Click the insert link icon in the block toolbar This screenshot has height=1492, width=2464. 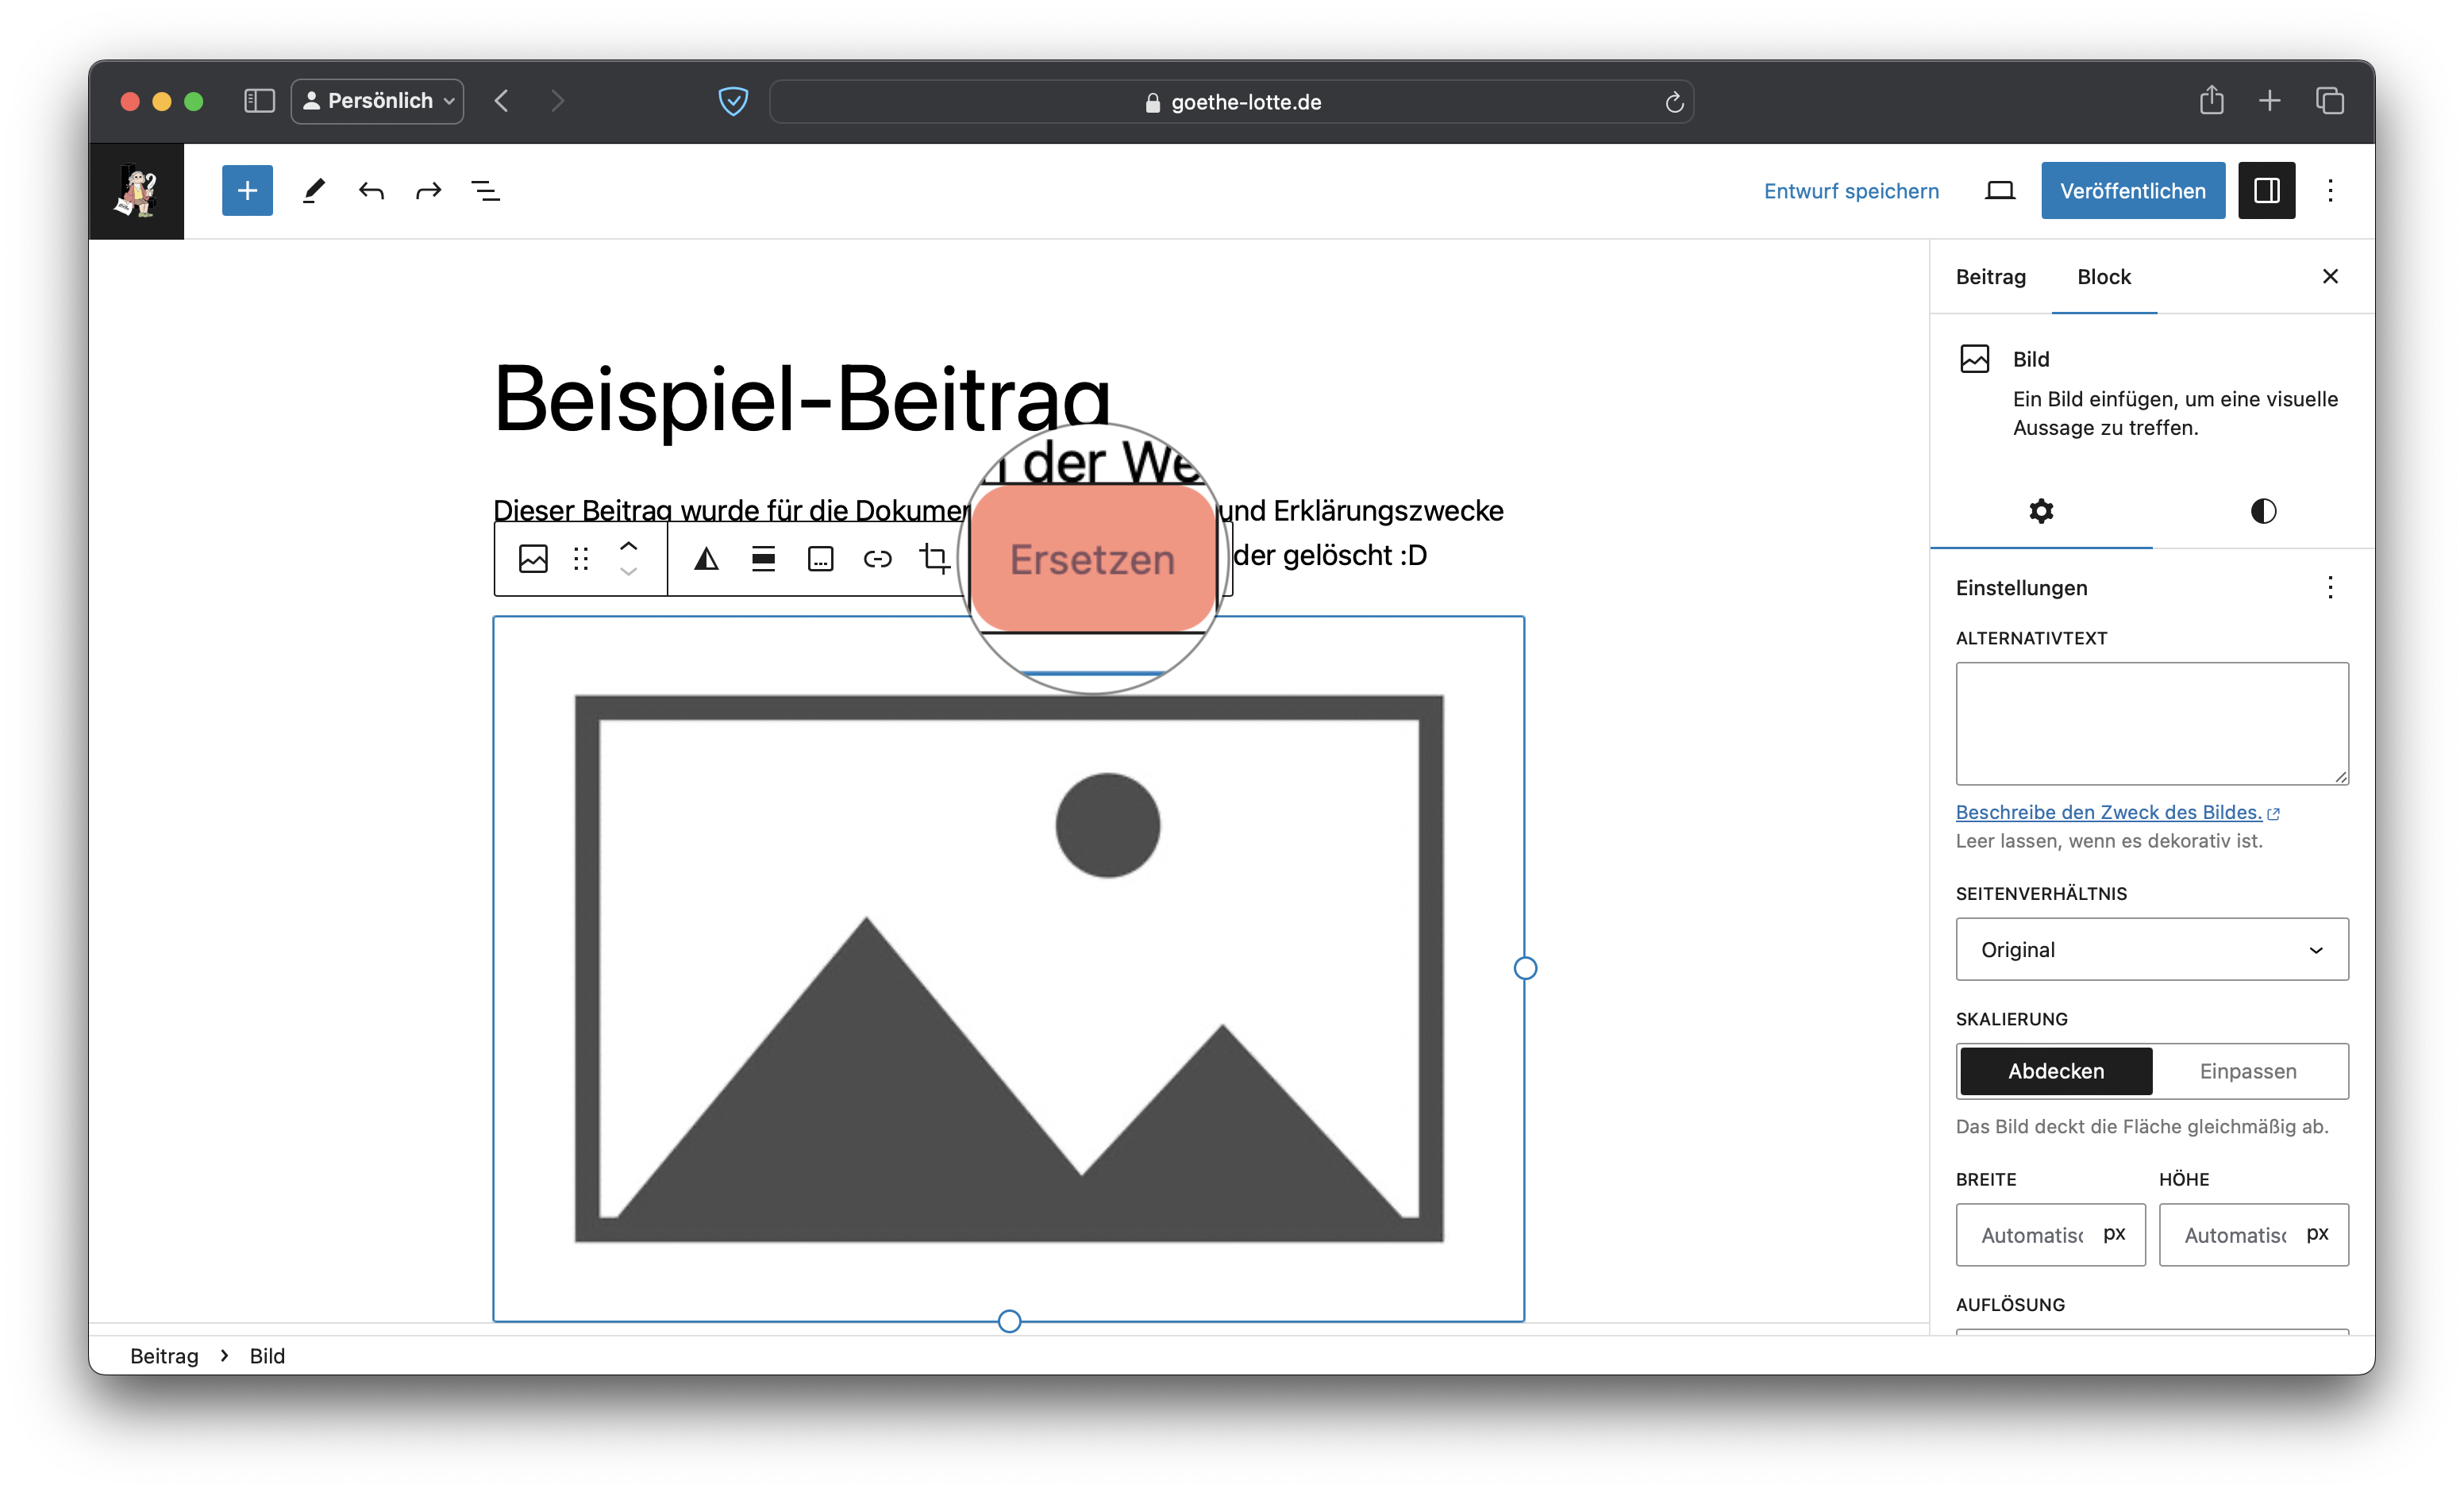coord(877,558)
